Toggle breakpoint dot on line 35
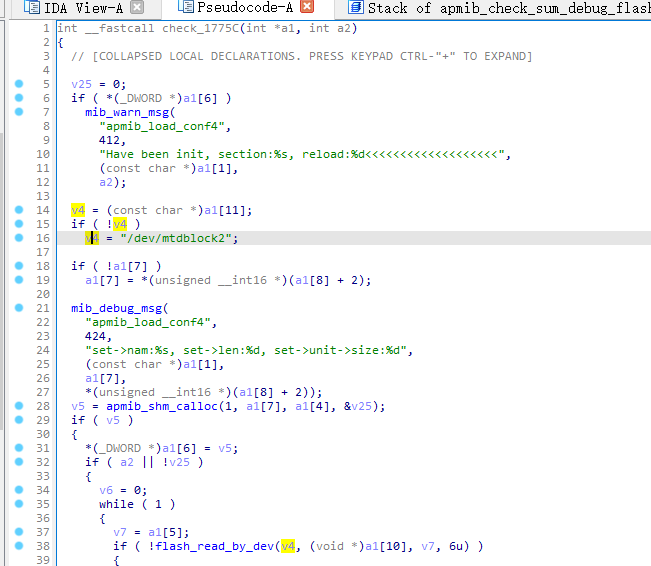Image resolution: width=651 pixels, height=566 pixels. 19,504
